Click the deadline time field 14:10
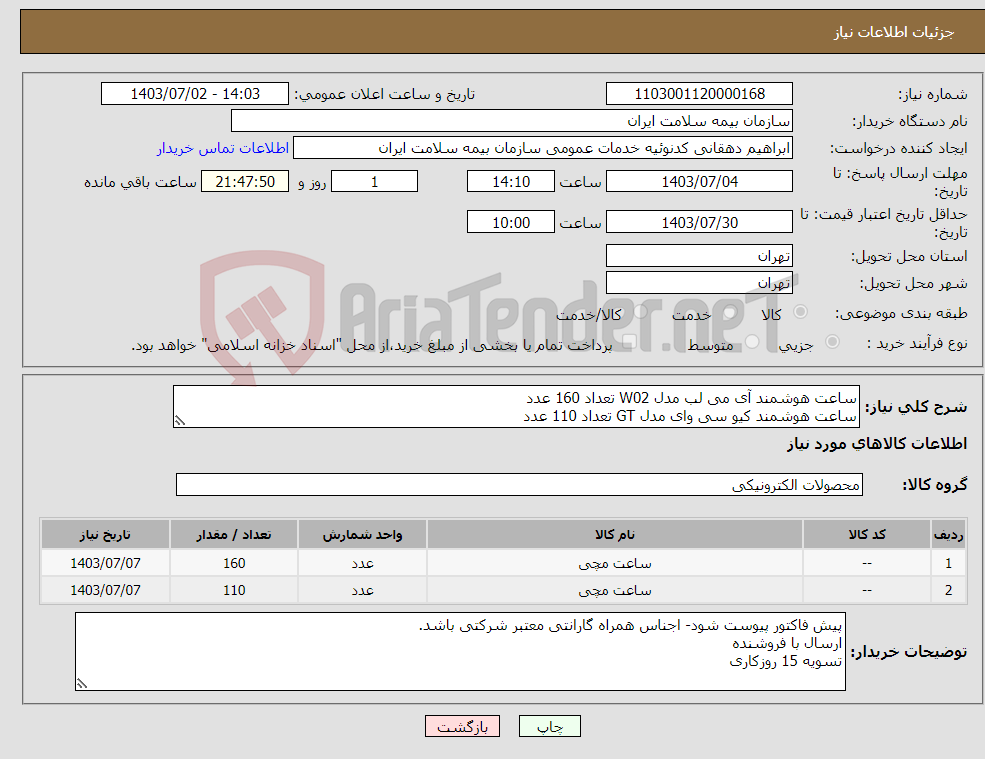Screen dimensions: 985x759 (511, 182)
